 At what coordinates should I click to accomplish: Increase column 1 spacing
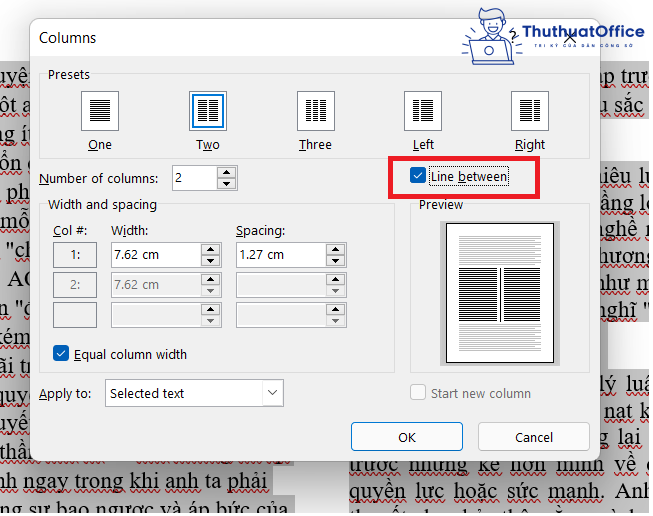click(336, 249)
